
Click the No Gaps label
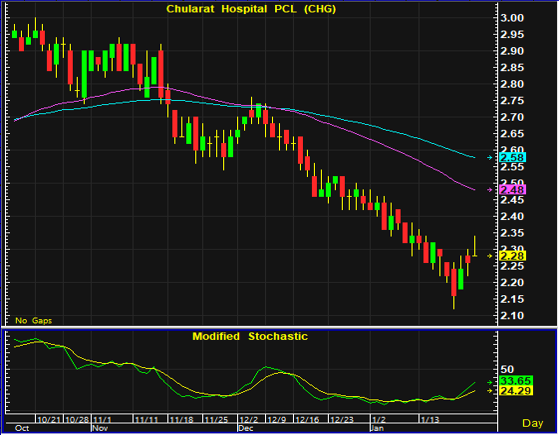34,321
